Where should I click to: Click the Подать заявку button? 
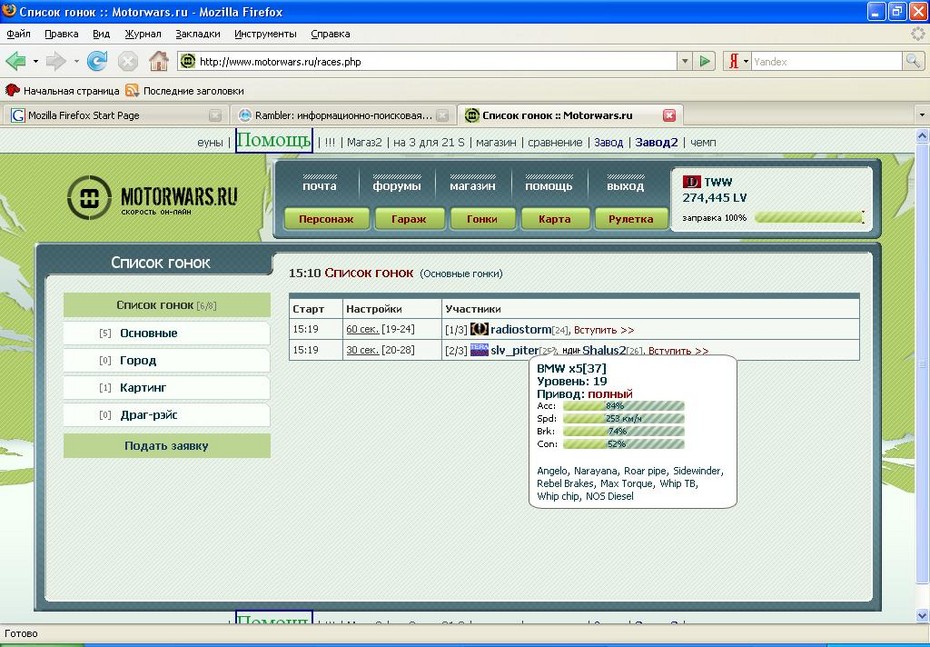pyautogui.click(x=167, y=446)
